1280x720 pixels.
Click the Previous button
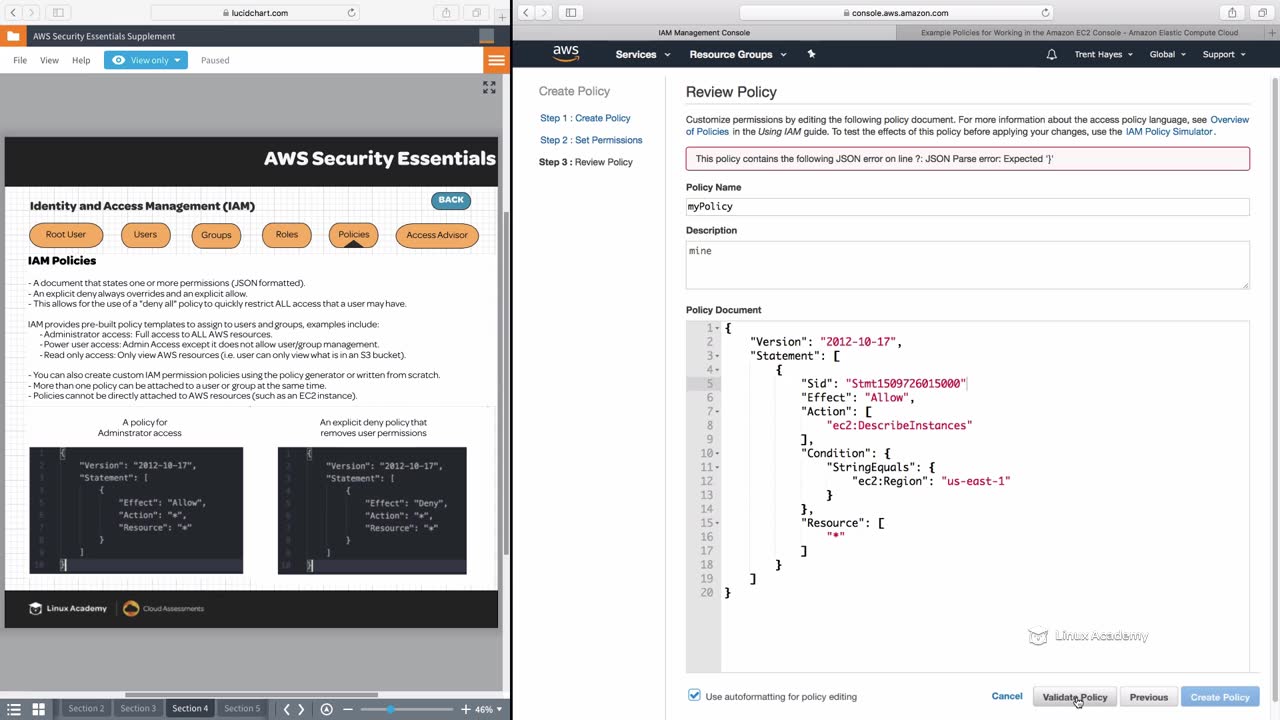pyautogui.click(x=1149, y=697)
